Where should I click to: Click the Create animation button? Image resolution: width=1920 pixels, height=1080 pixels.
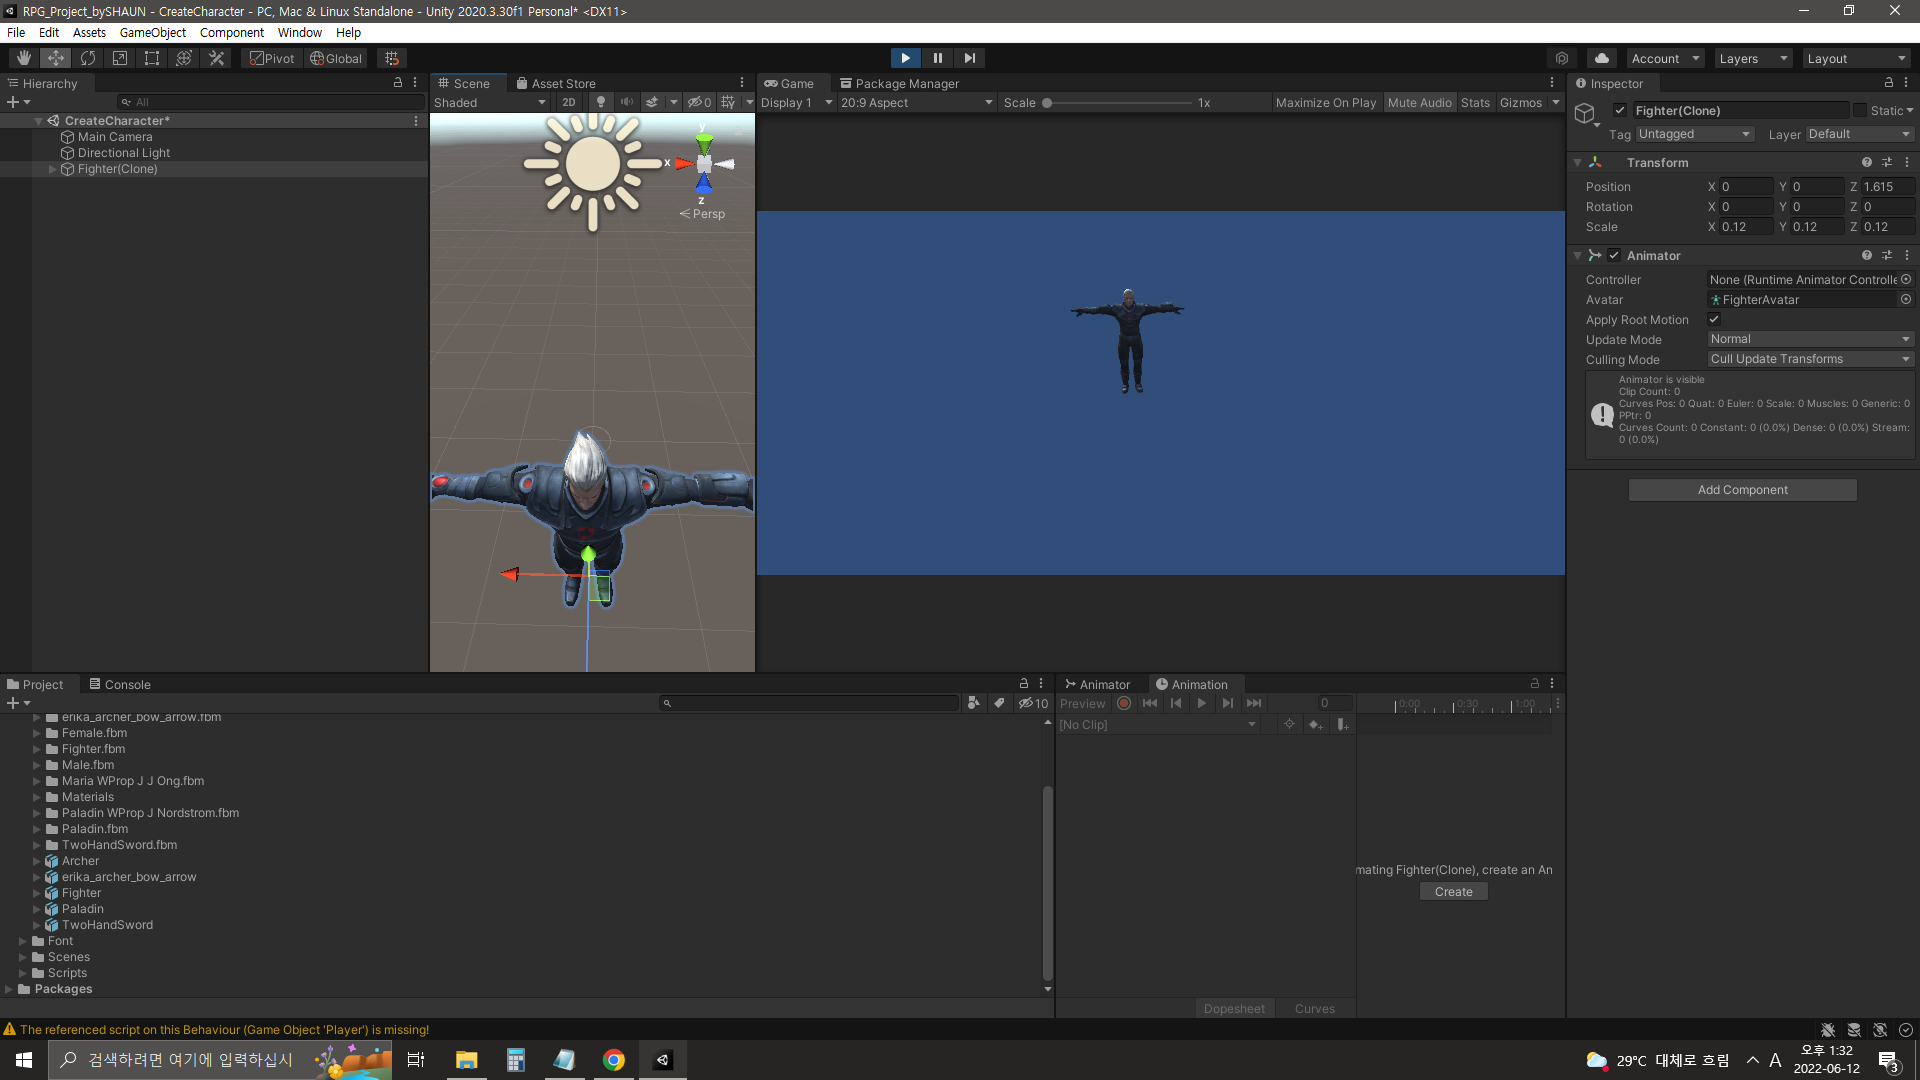1454,891
